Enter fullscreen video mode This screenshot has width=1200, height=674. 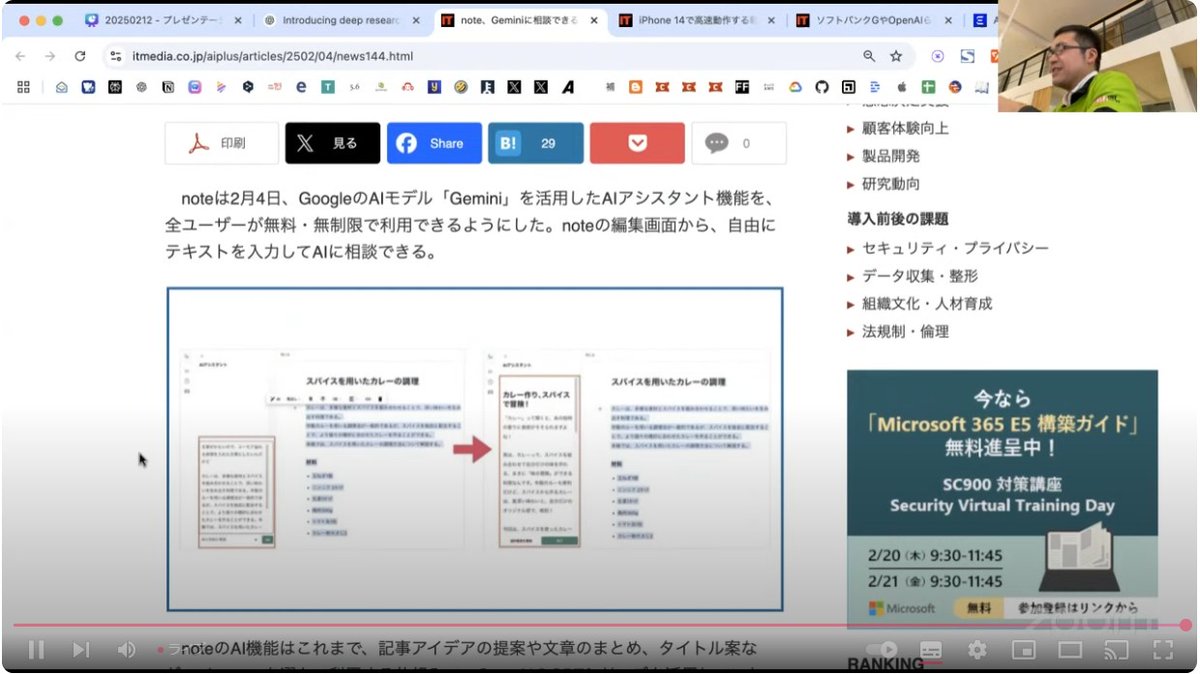click(1162, 650)
